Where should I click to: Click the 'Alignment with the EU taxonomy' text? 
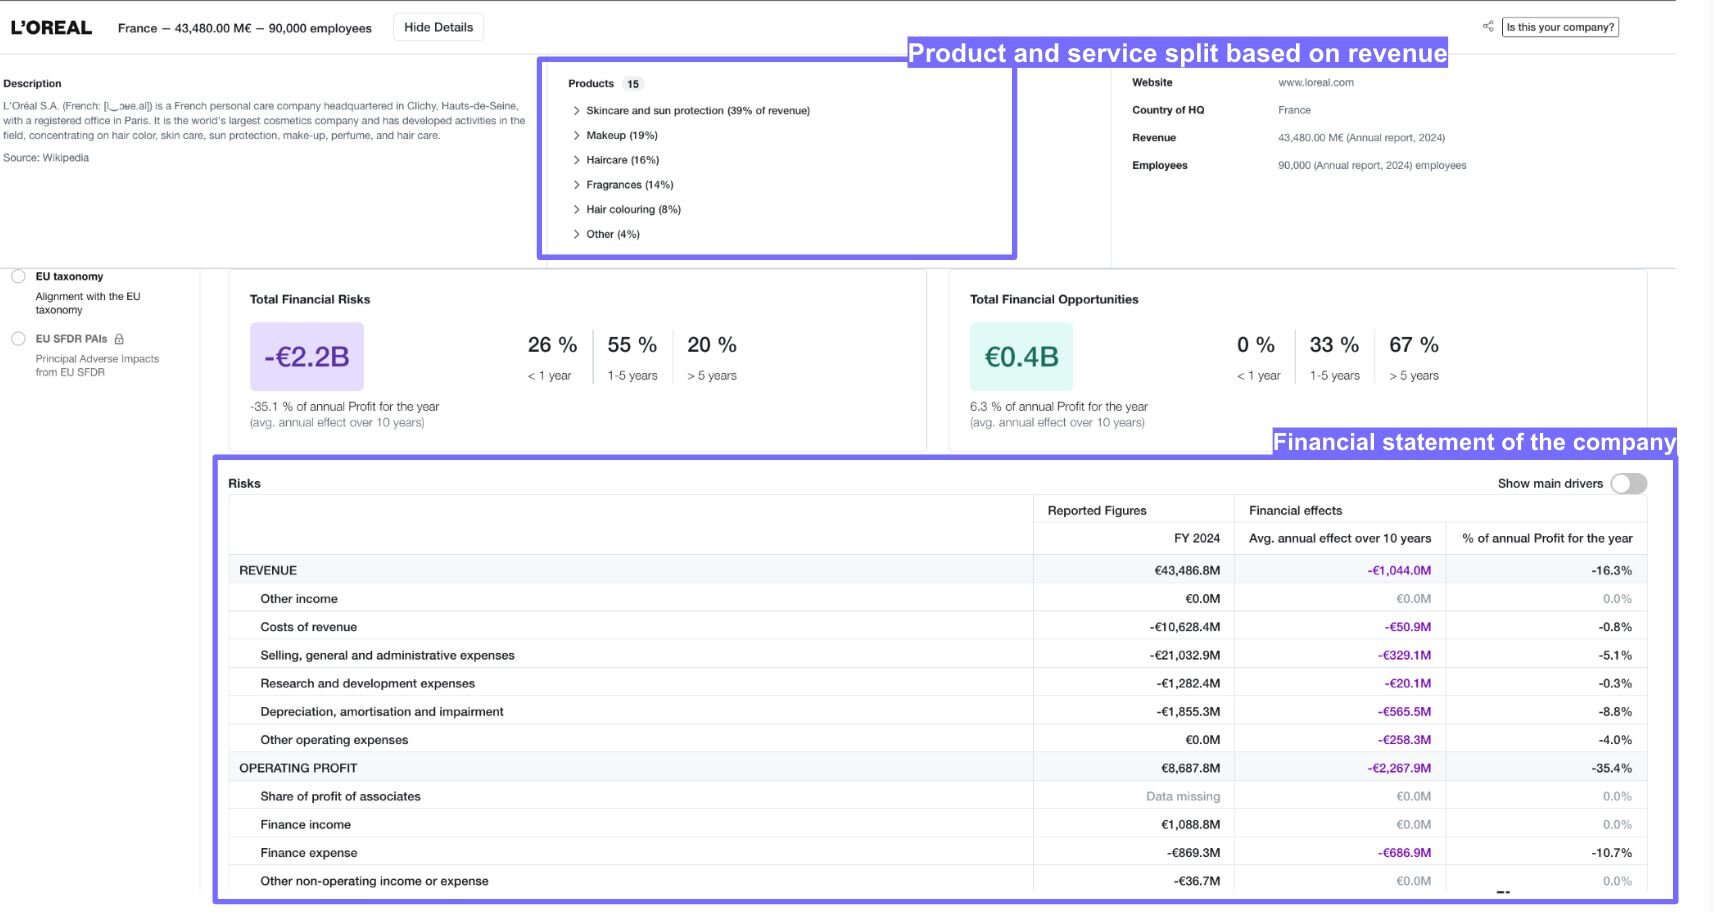tap(88, 303)
